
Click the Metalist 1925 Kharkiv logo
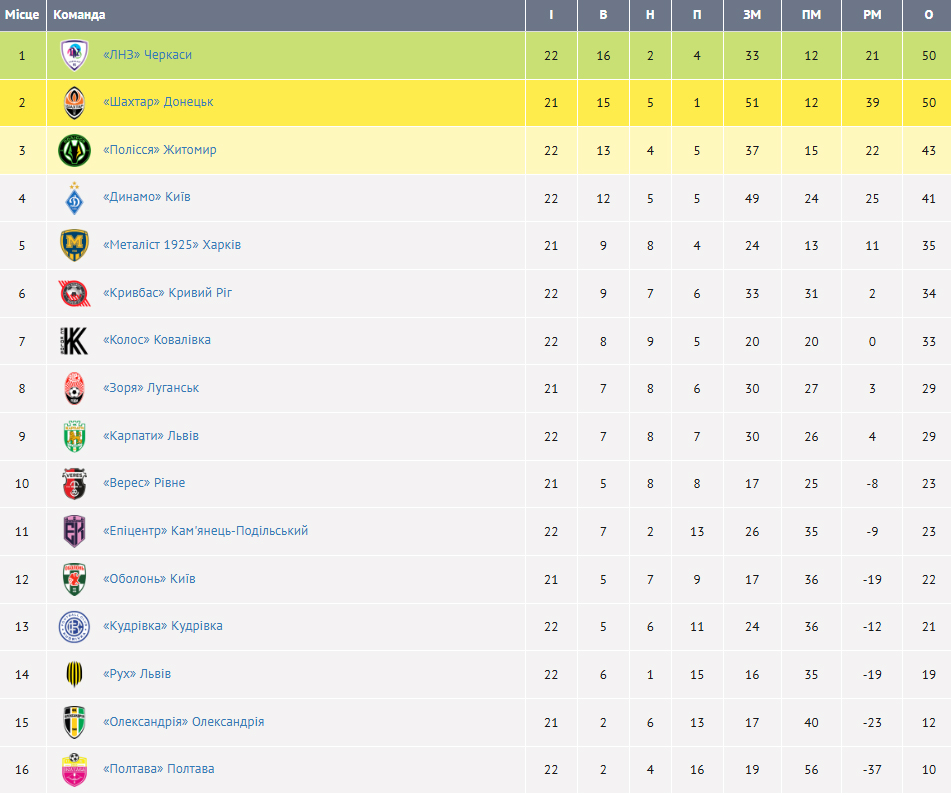click(x=74, y=246)
